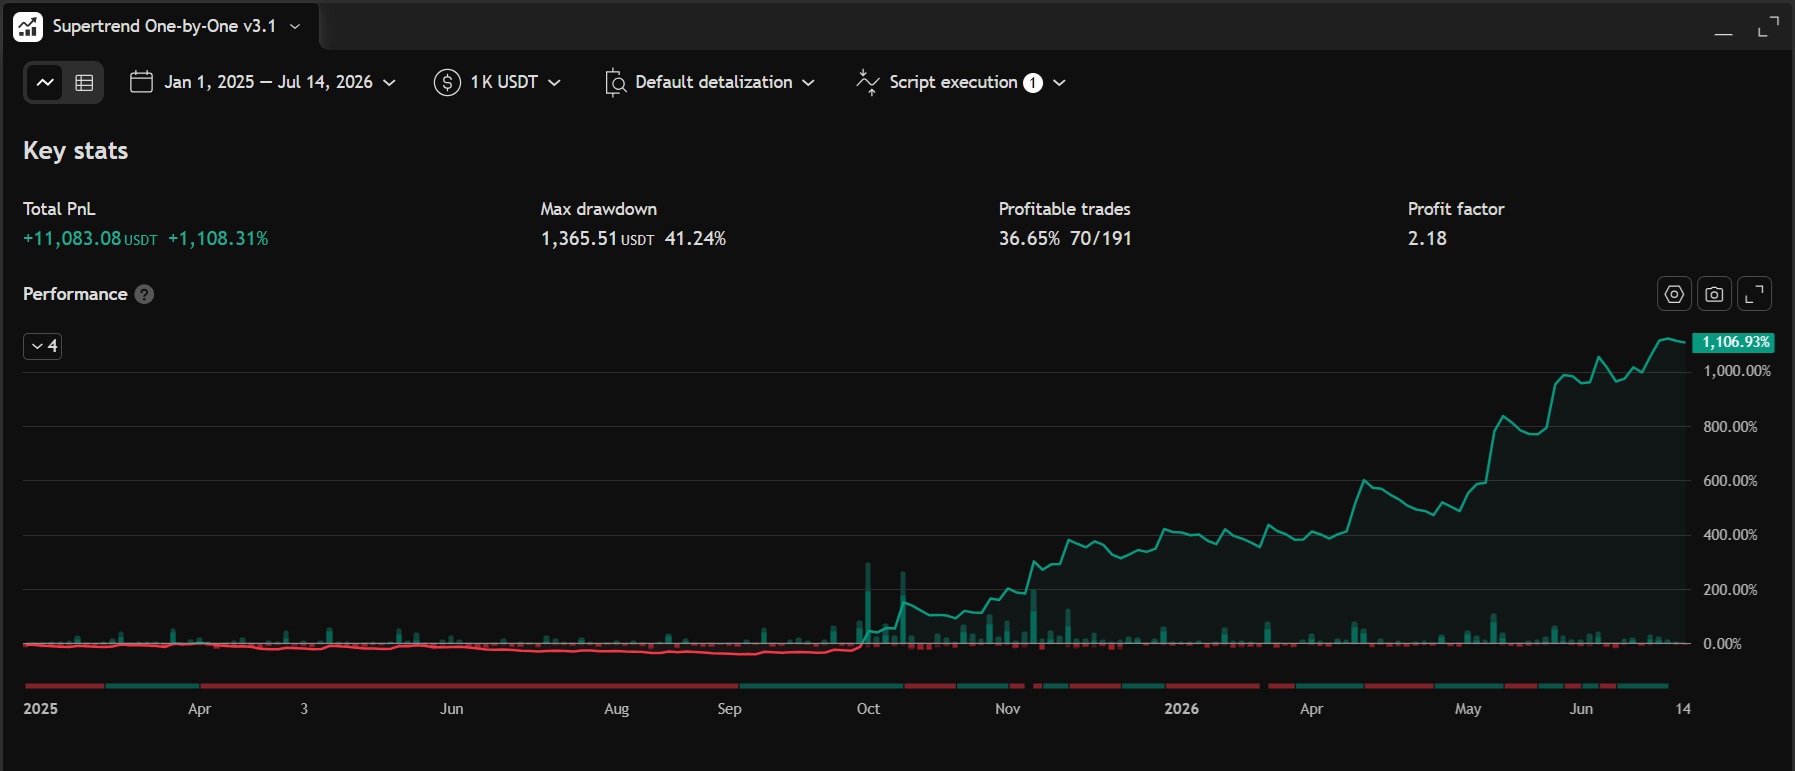Click the calendar icon for date range
Image resolution: width=1795 pixels, height=771 pixels.
(x=141, y=82)
